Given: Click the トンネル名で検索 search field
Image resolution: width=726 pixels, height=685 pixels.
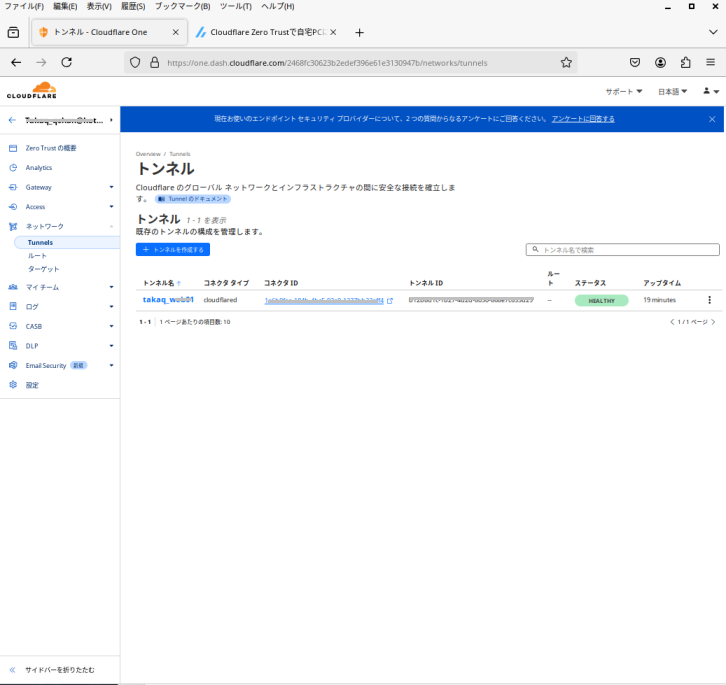Looking at the screenshot, I should (x=622, y=249).
